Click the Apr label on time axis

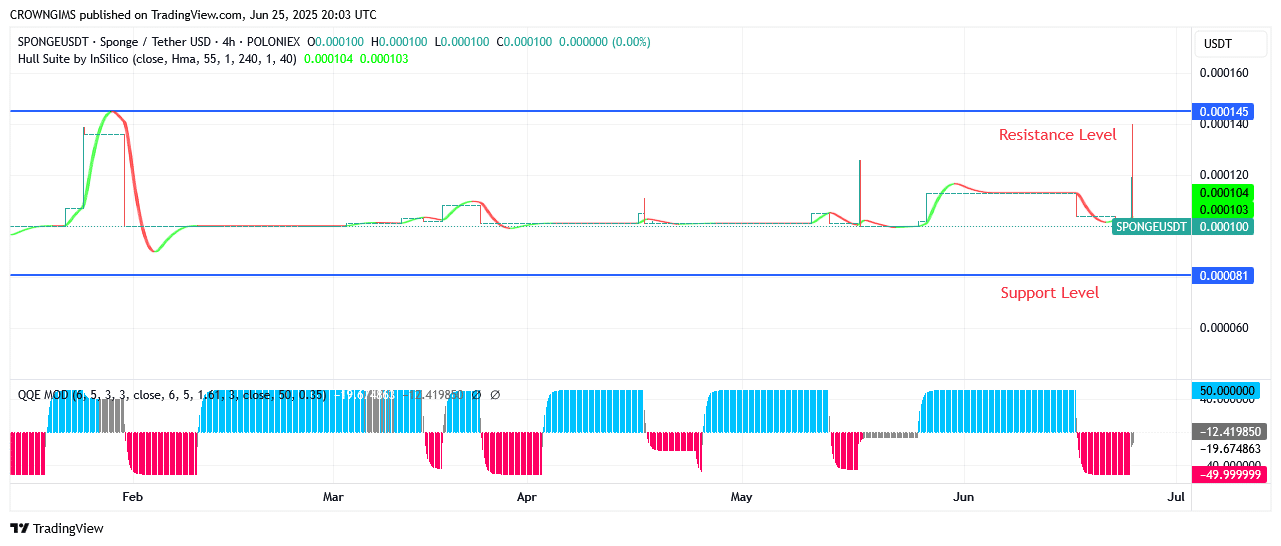pyautogui.click(x=526, y=497)
